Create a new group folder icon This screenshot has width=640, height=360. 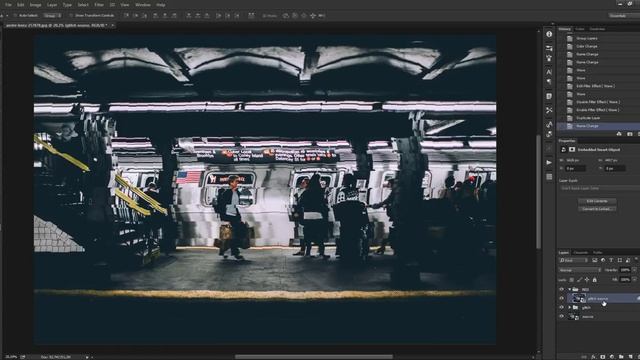621,357
